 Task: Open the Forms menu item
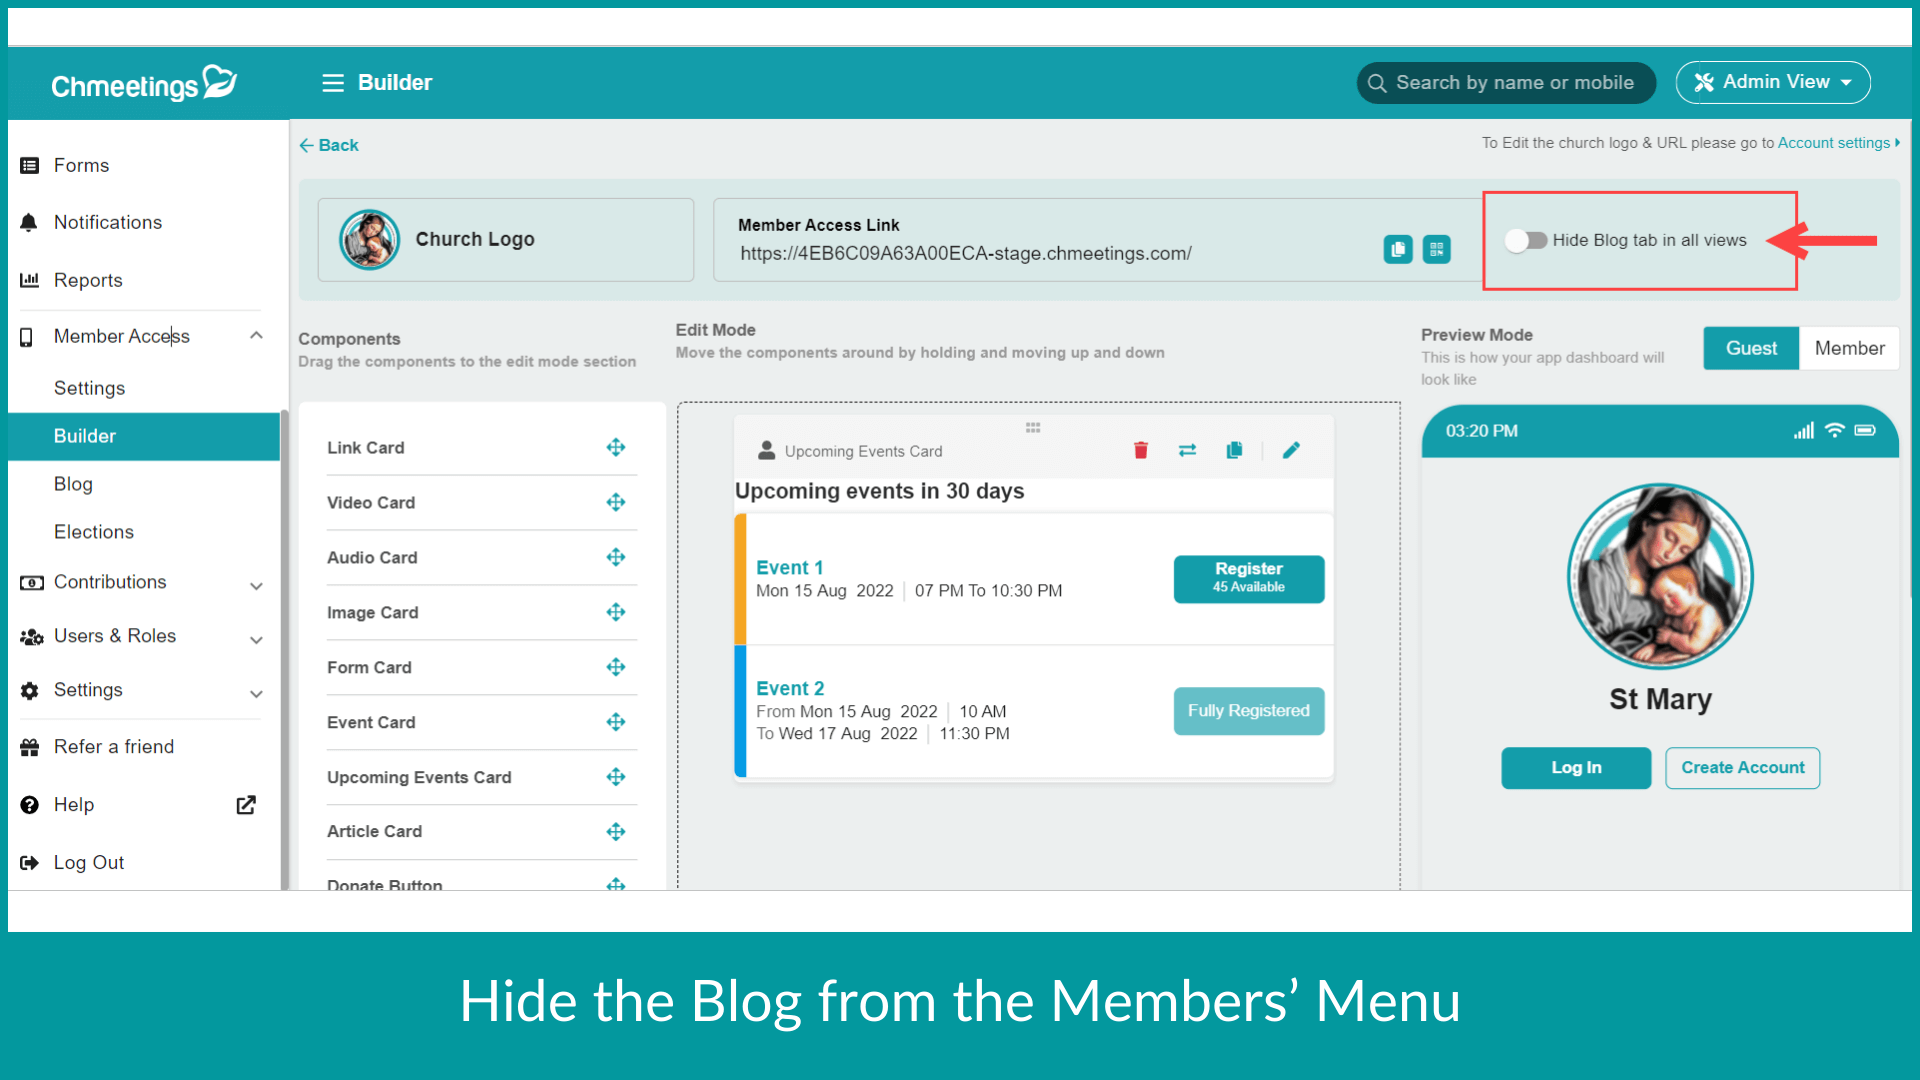point(82,166)
